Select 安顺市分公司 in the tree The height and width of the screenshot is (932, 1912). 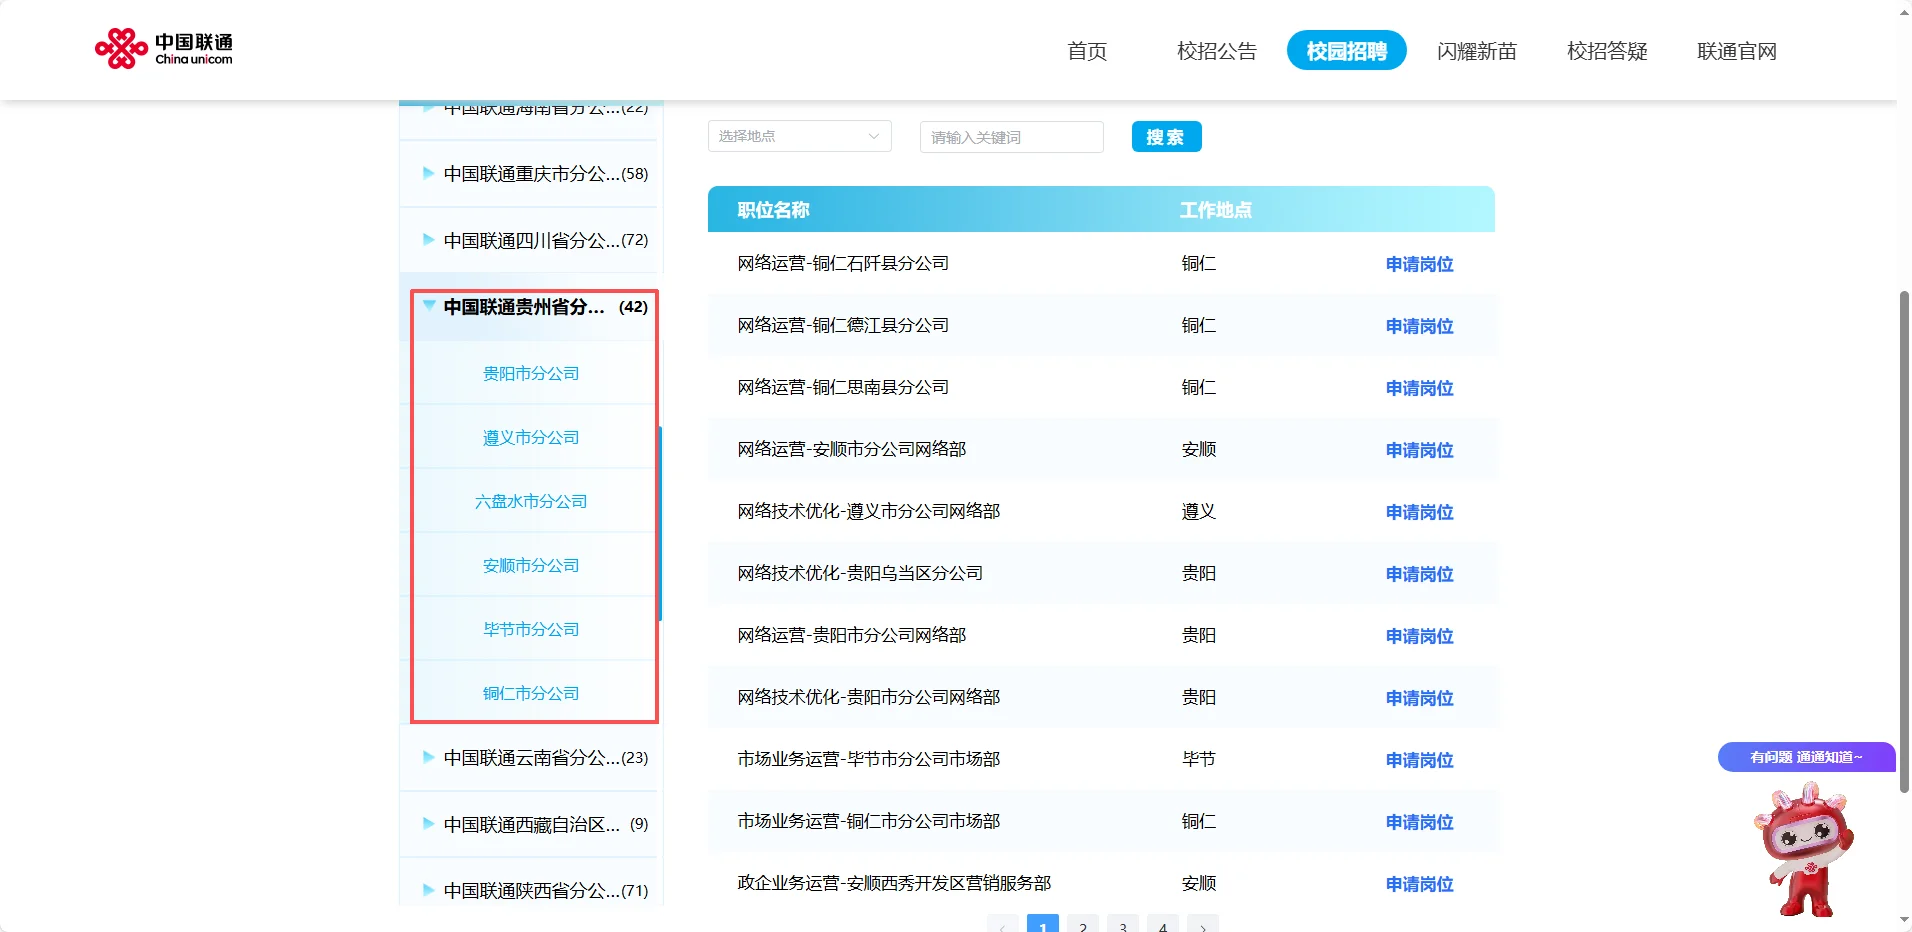531,565
